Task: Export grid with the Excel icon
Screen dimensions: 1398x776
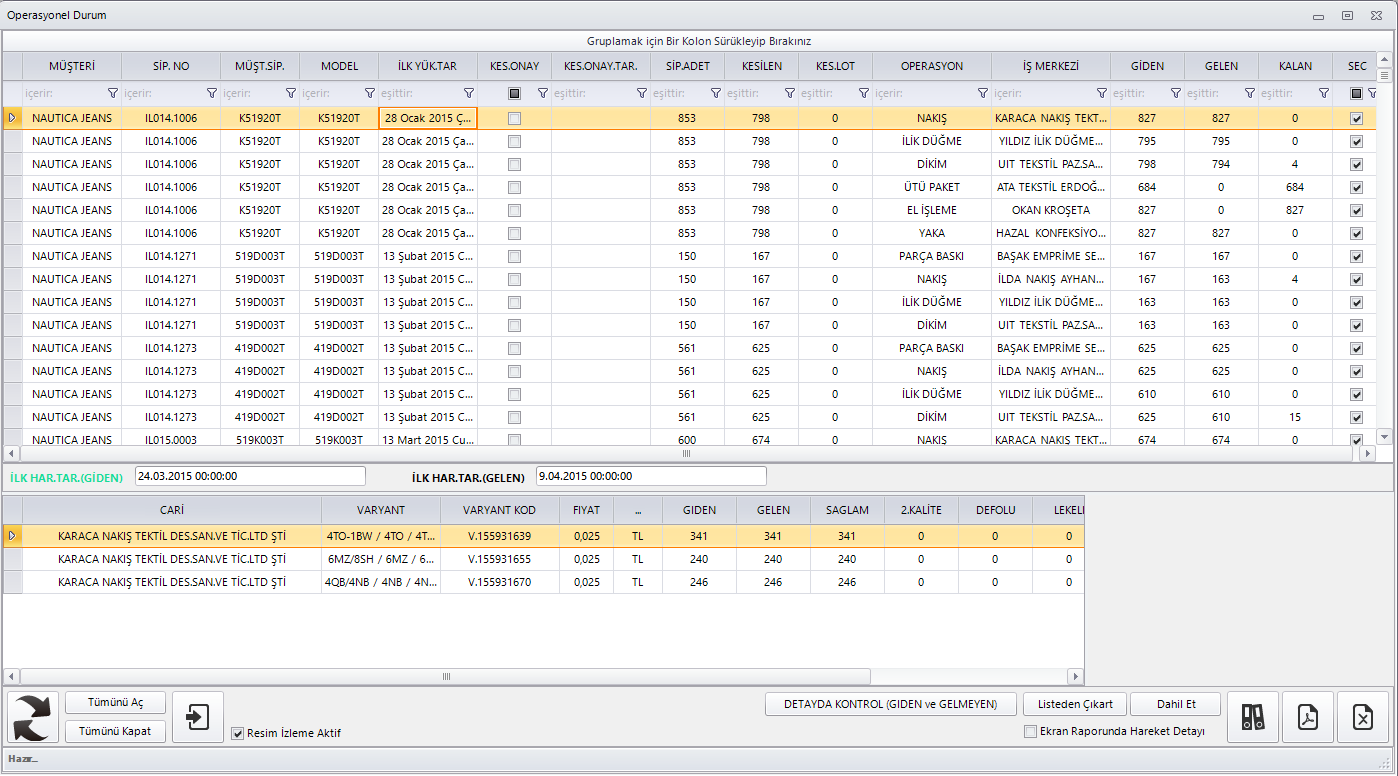Action: [1363, 717]
